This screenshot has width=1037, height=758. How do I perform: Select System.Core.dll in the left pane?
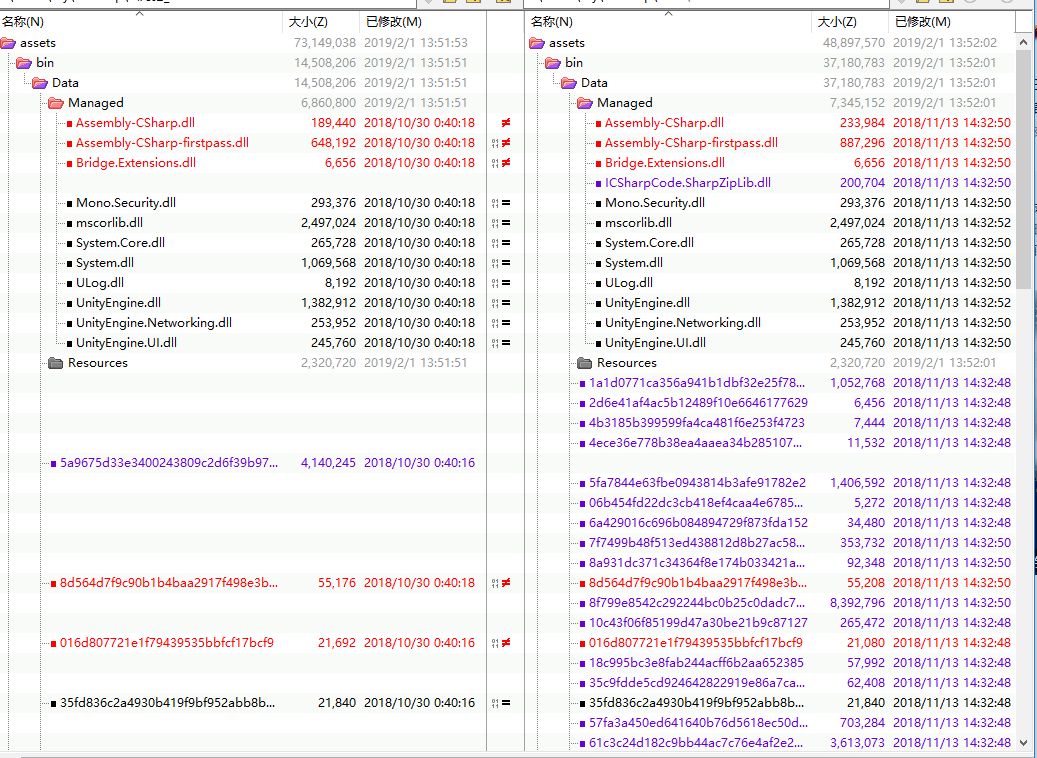coord(120,243)
